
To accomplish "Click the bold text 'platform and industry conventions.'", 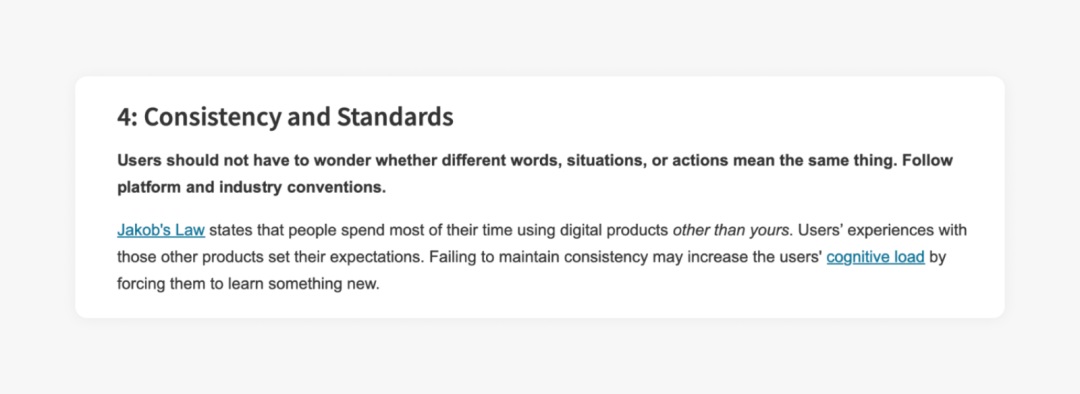I will 251,188.
